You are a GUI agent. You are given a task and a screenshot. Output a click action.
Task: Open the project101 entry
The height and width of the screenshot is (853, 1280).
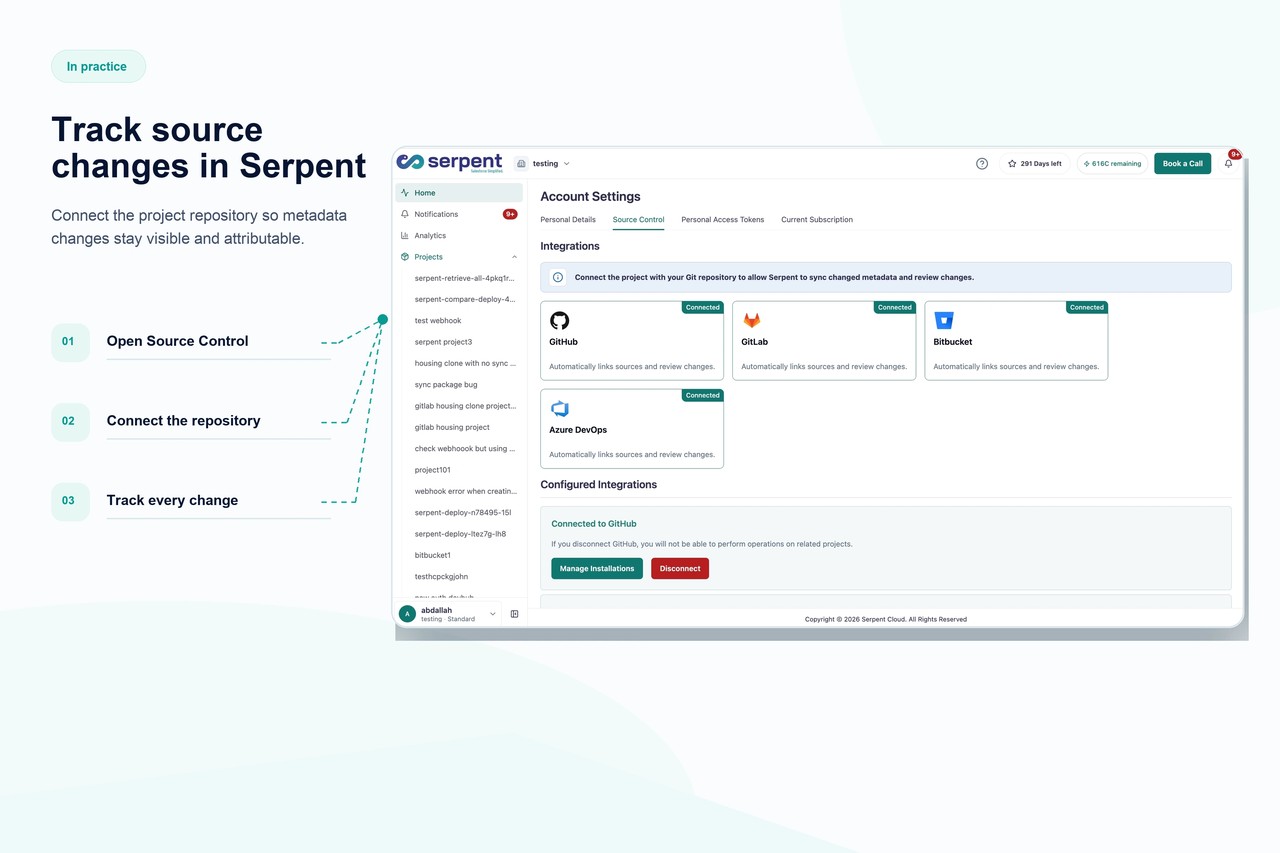click(x=432, y=470)
